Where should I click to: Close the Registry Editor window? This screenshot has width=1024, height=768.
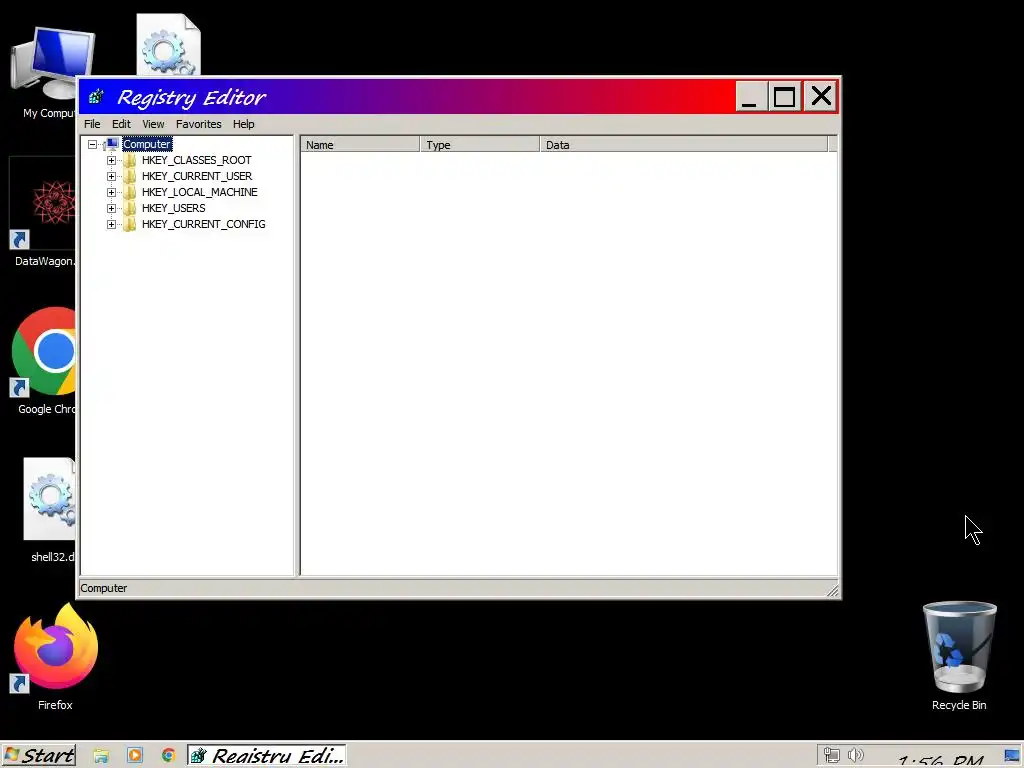[x=821, y=97]
